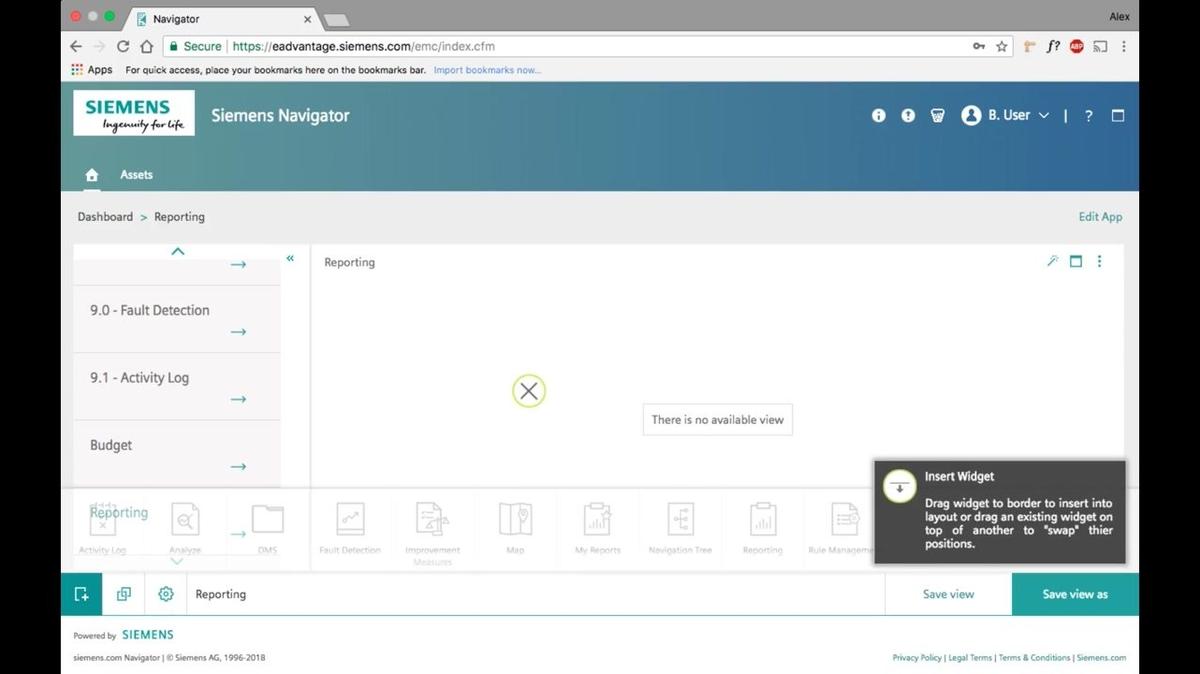Select the Fault Detection widget icon
The width and height of the screenshot is (1200, 674).
click(x=350, y=520)
